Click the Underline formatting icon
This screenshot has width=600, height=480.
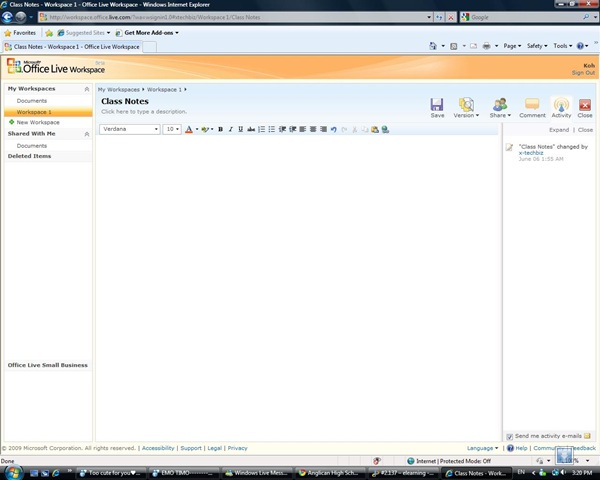[x=240, y=129]
